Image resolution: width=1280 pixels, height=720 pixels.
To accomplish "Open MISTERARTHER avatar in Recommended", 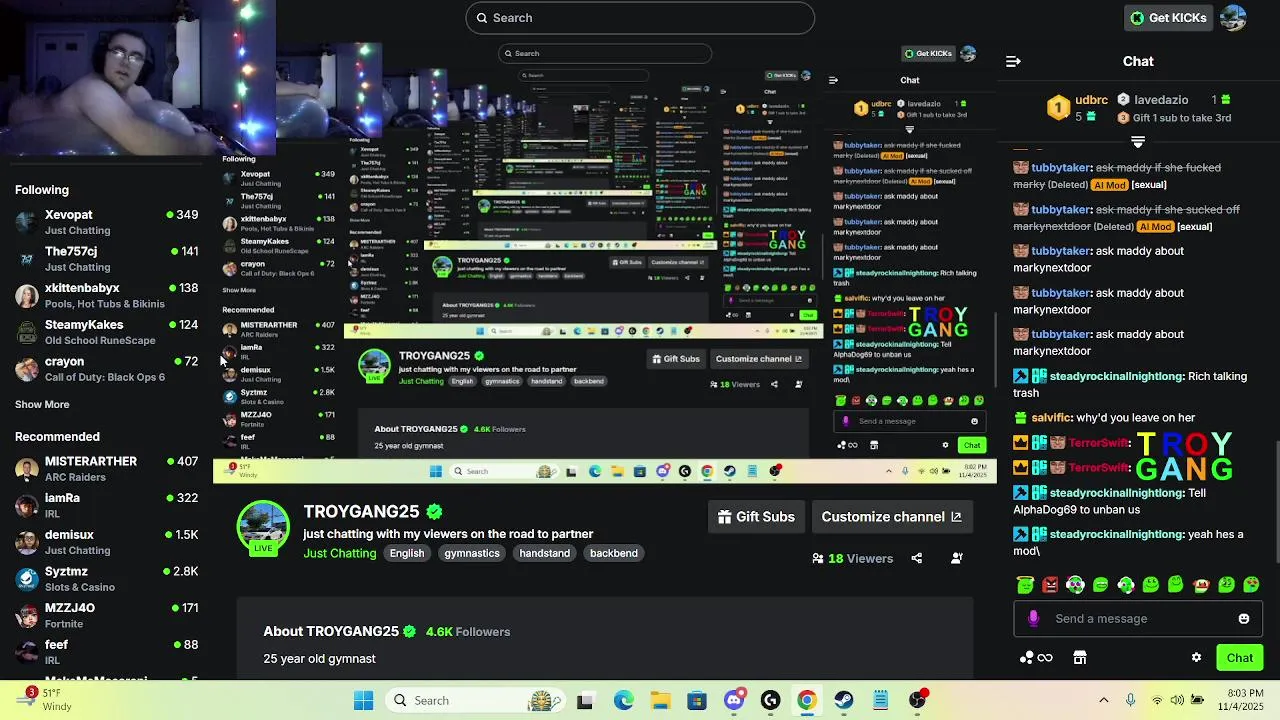I will point(27,469).
